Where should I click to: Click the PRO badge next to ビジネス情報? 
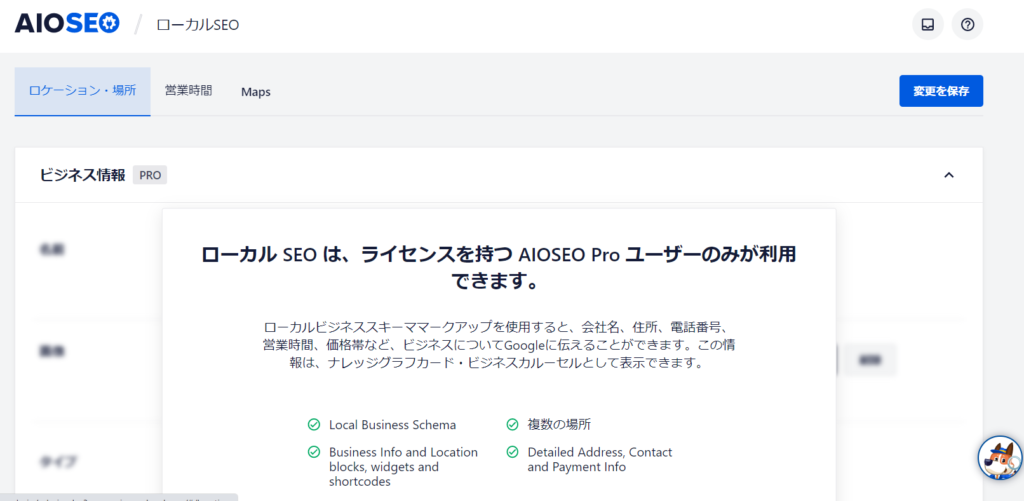click(x=150, y=175)
